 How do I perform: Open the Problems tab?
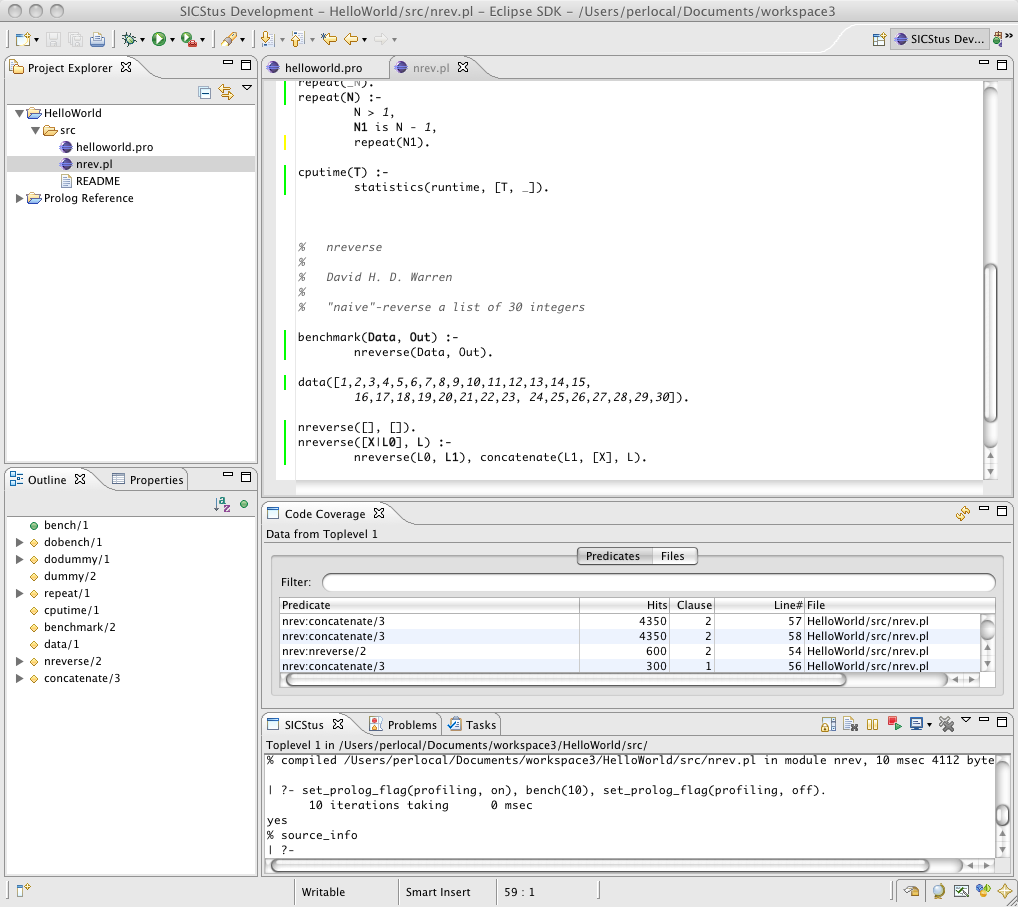[x=403, y=725]
